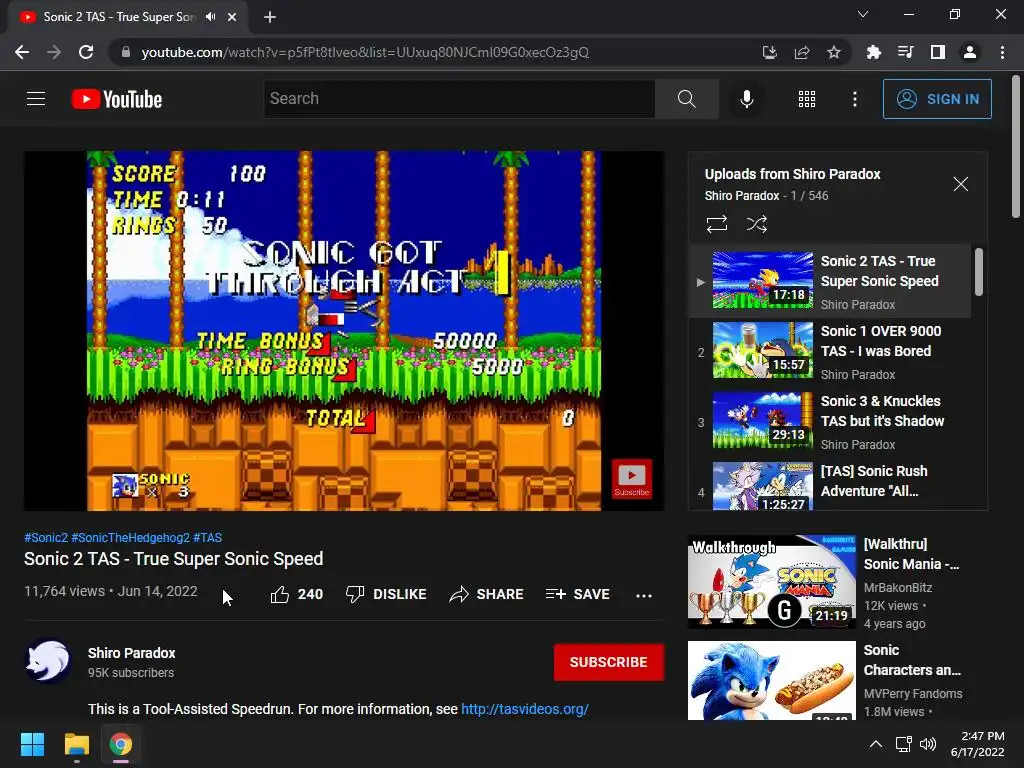Save video to playlist with SAVE

pos(577,594)
